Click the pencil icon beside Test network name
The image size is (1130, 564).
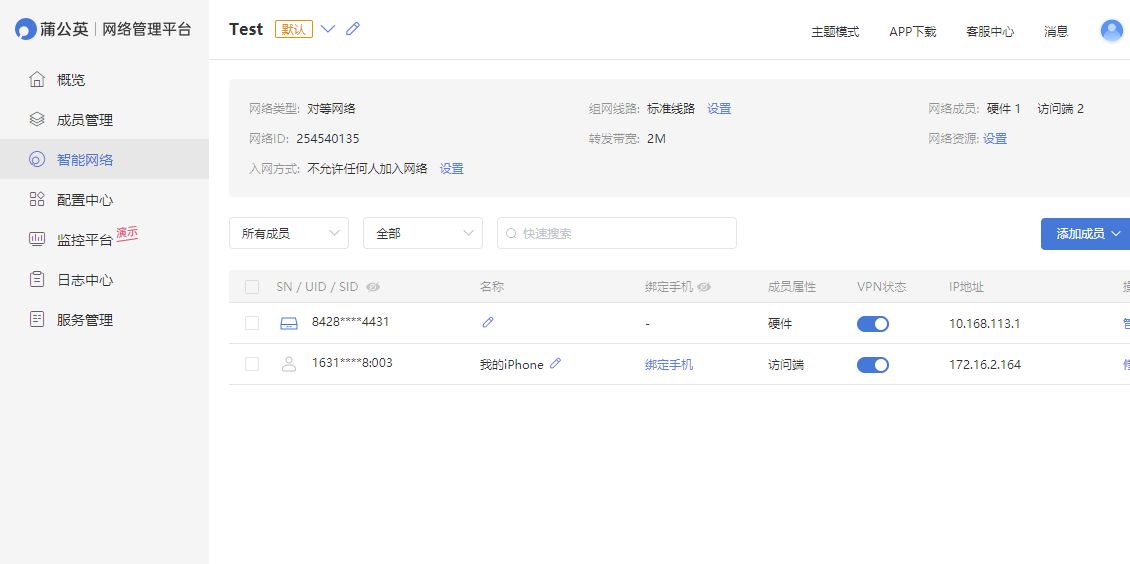[352, 29]
